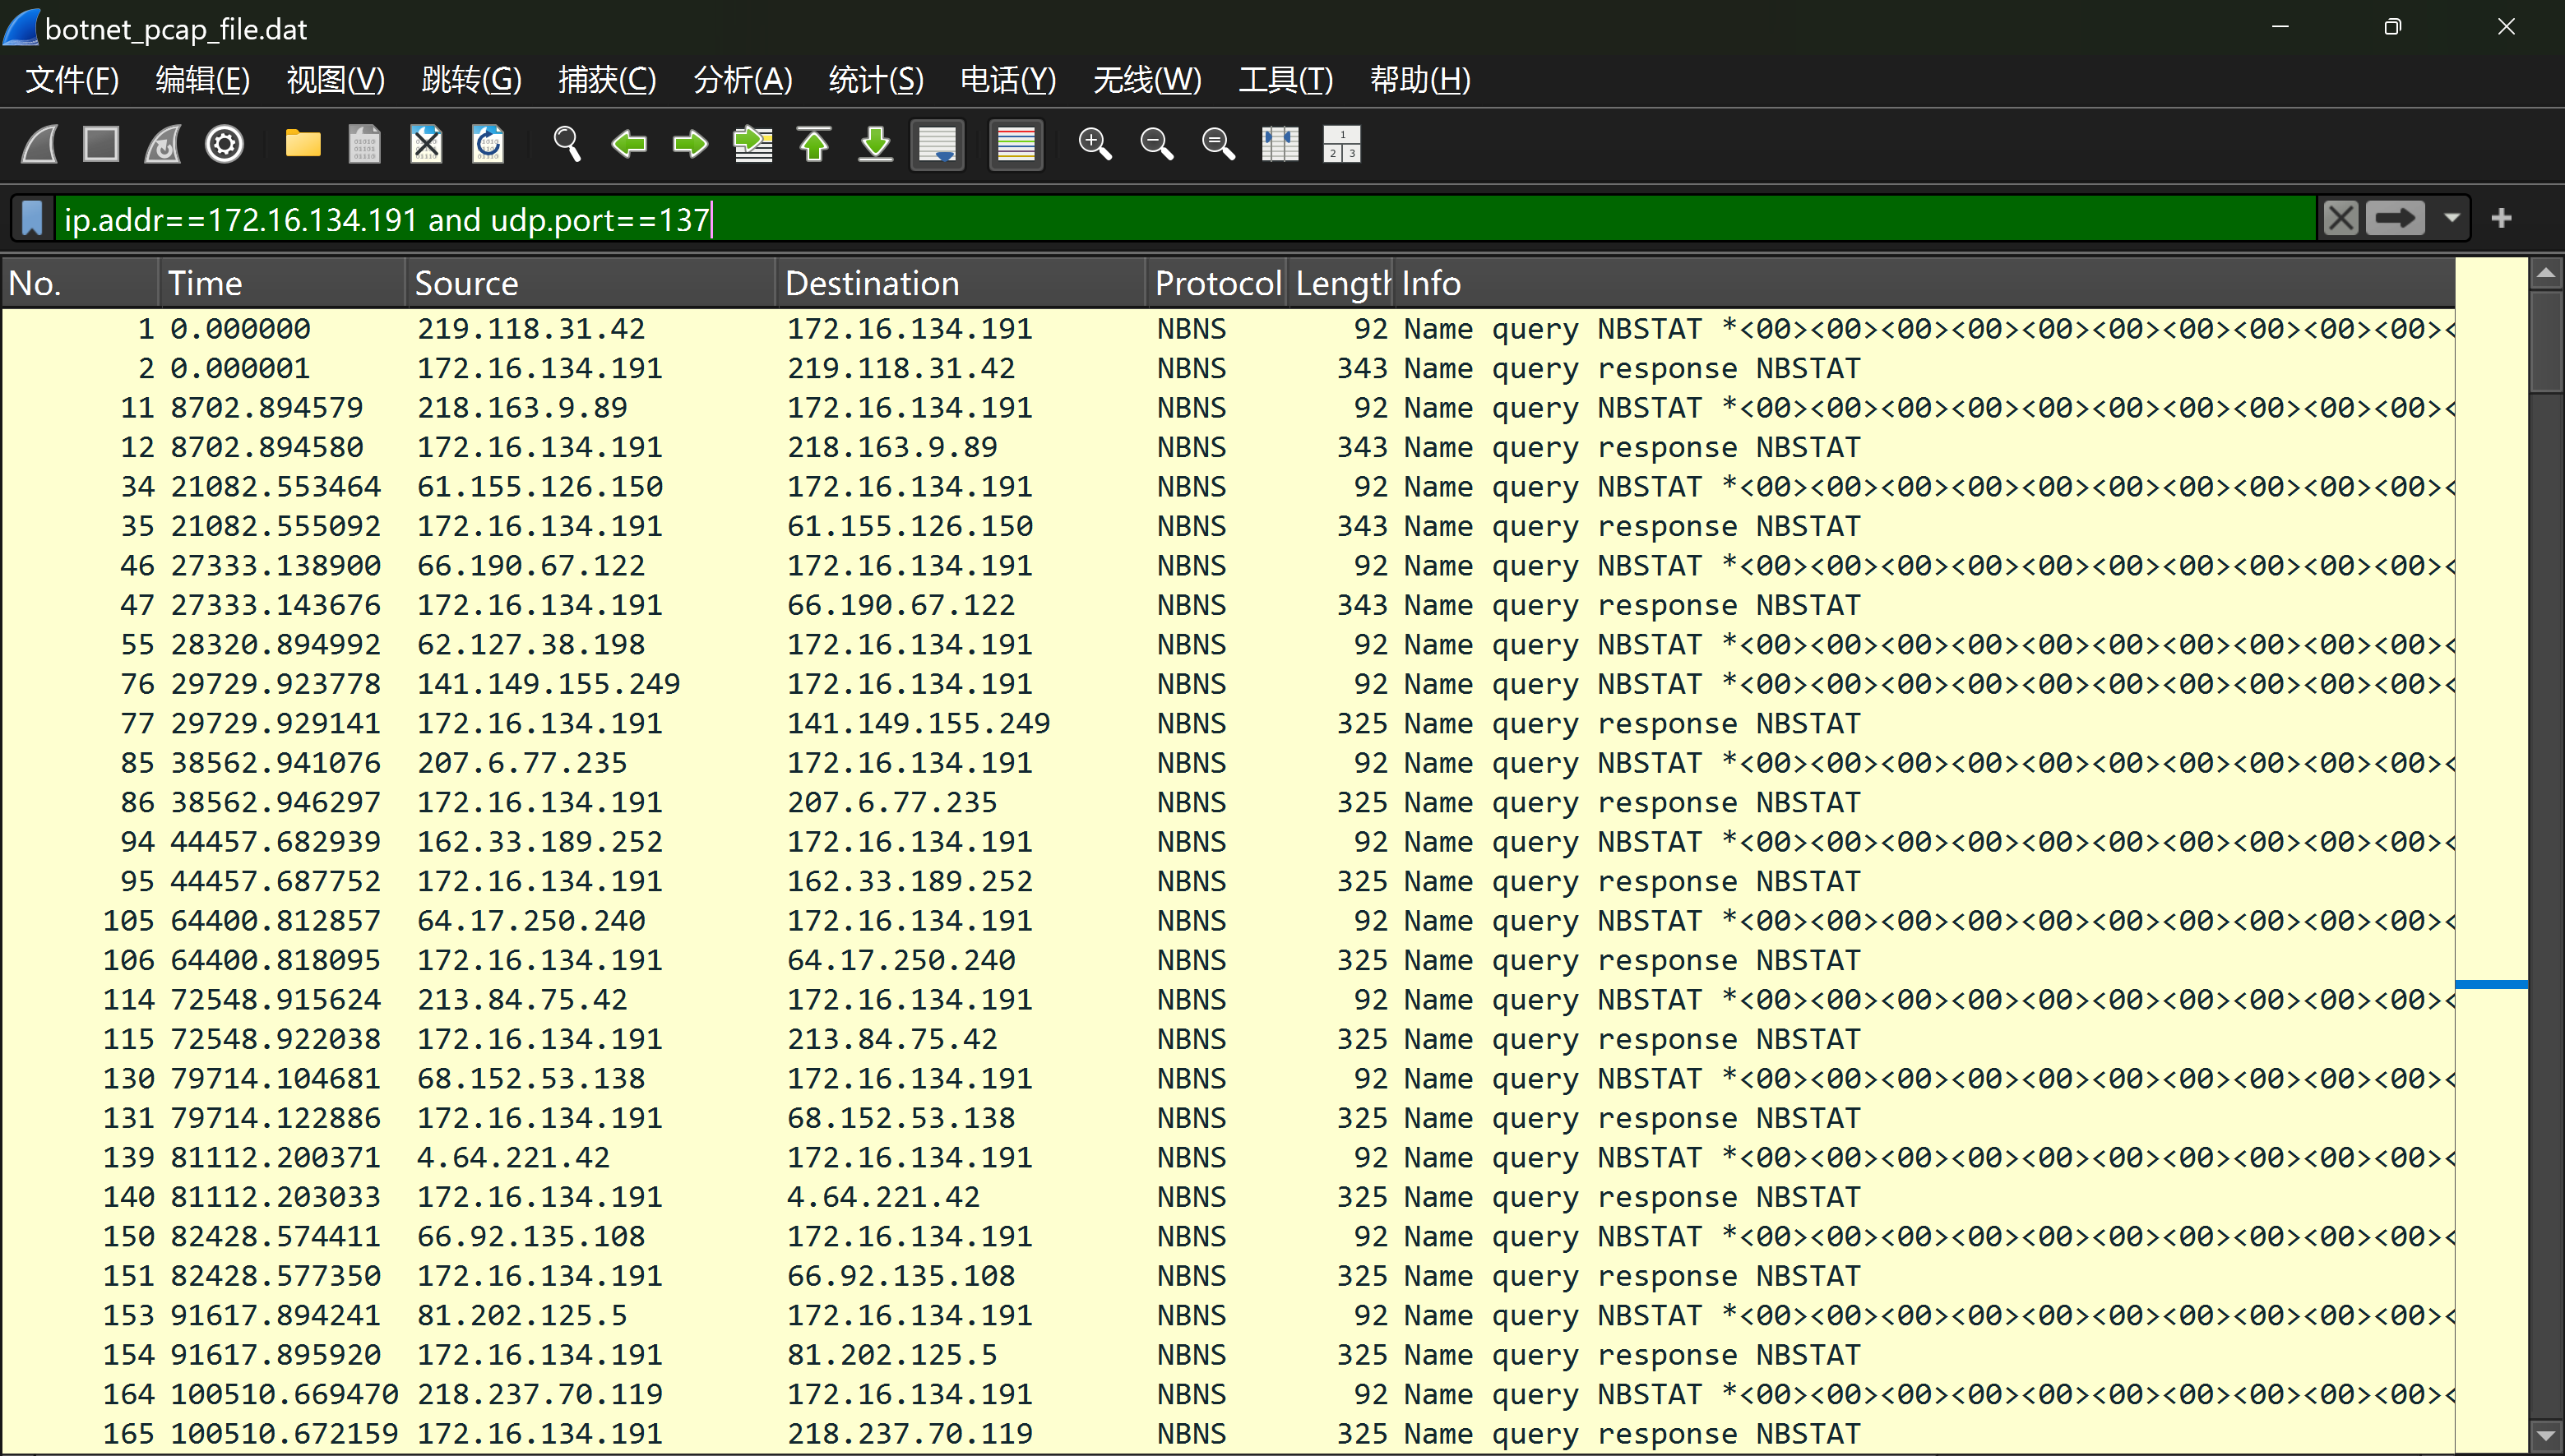Click the add filter button plus
This screenshot has width=2565, height=1456.
[x=2501, y=218]
